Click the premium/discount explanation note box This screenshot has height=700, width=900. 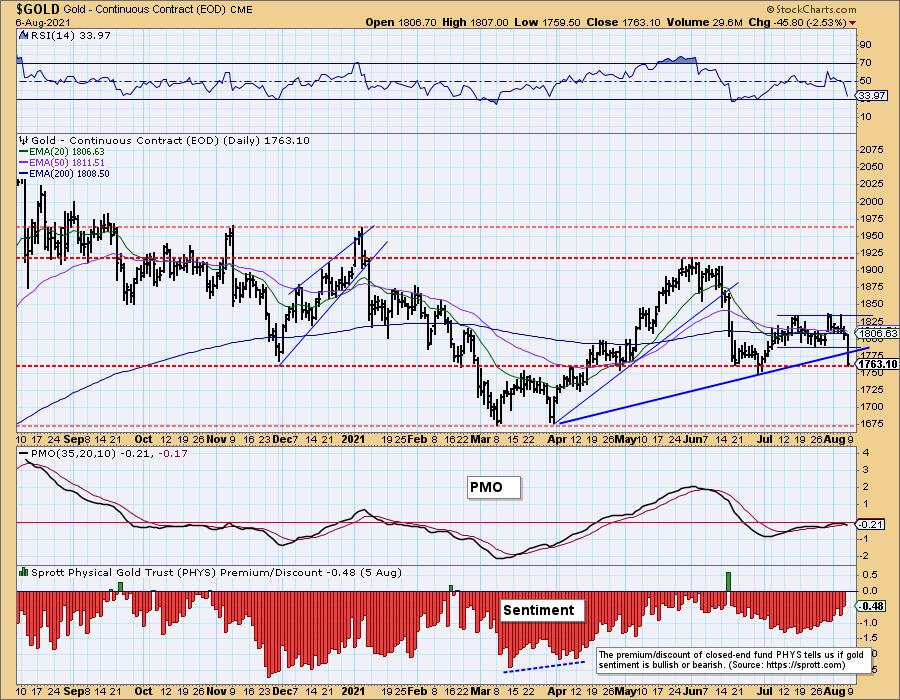pyautogui.click(x=732, y=660)
